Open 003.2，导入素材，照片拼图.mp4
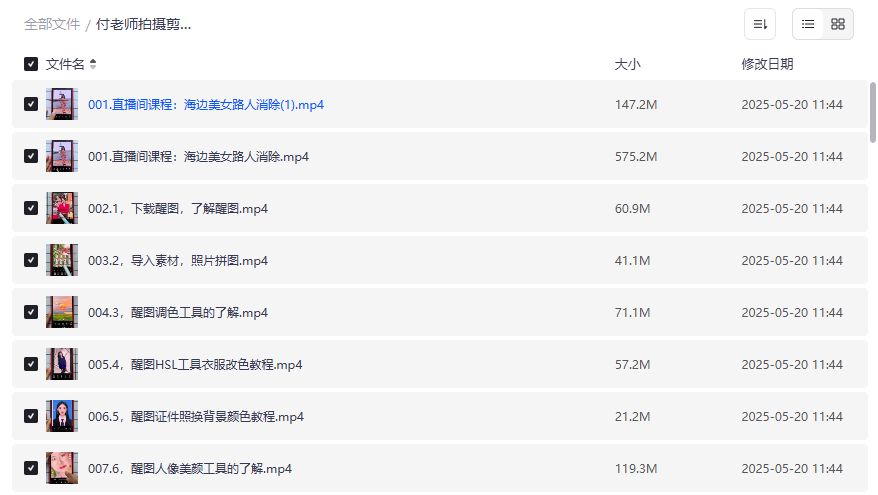Screen dimensions: 878x495 (178, 261)
